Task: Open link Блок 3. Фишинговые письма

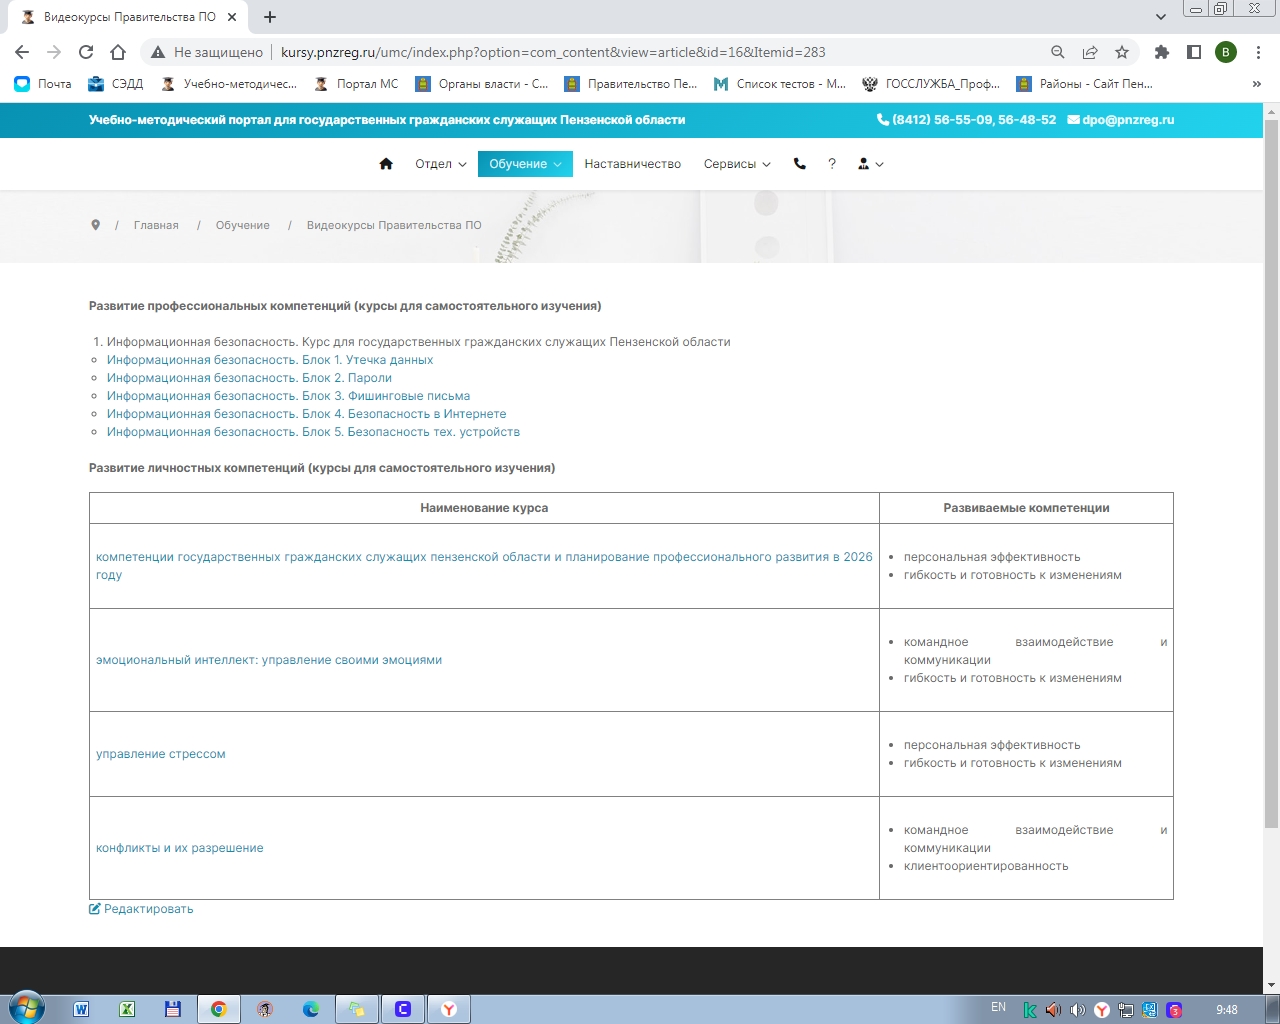Action: (x=288, y=396)
